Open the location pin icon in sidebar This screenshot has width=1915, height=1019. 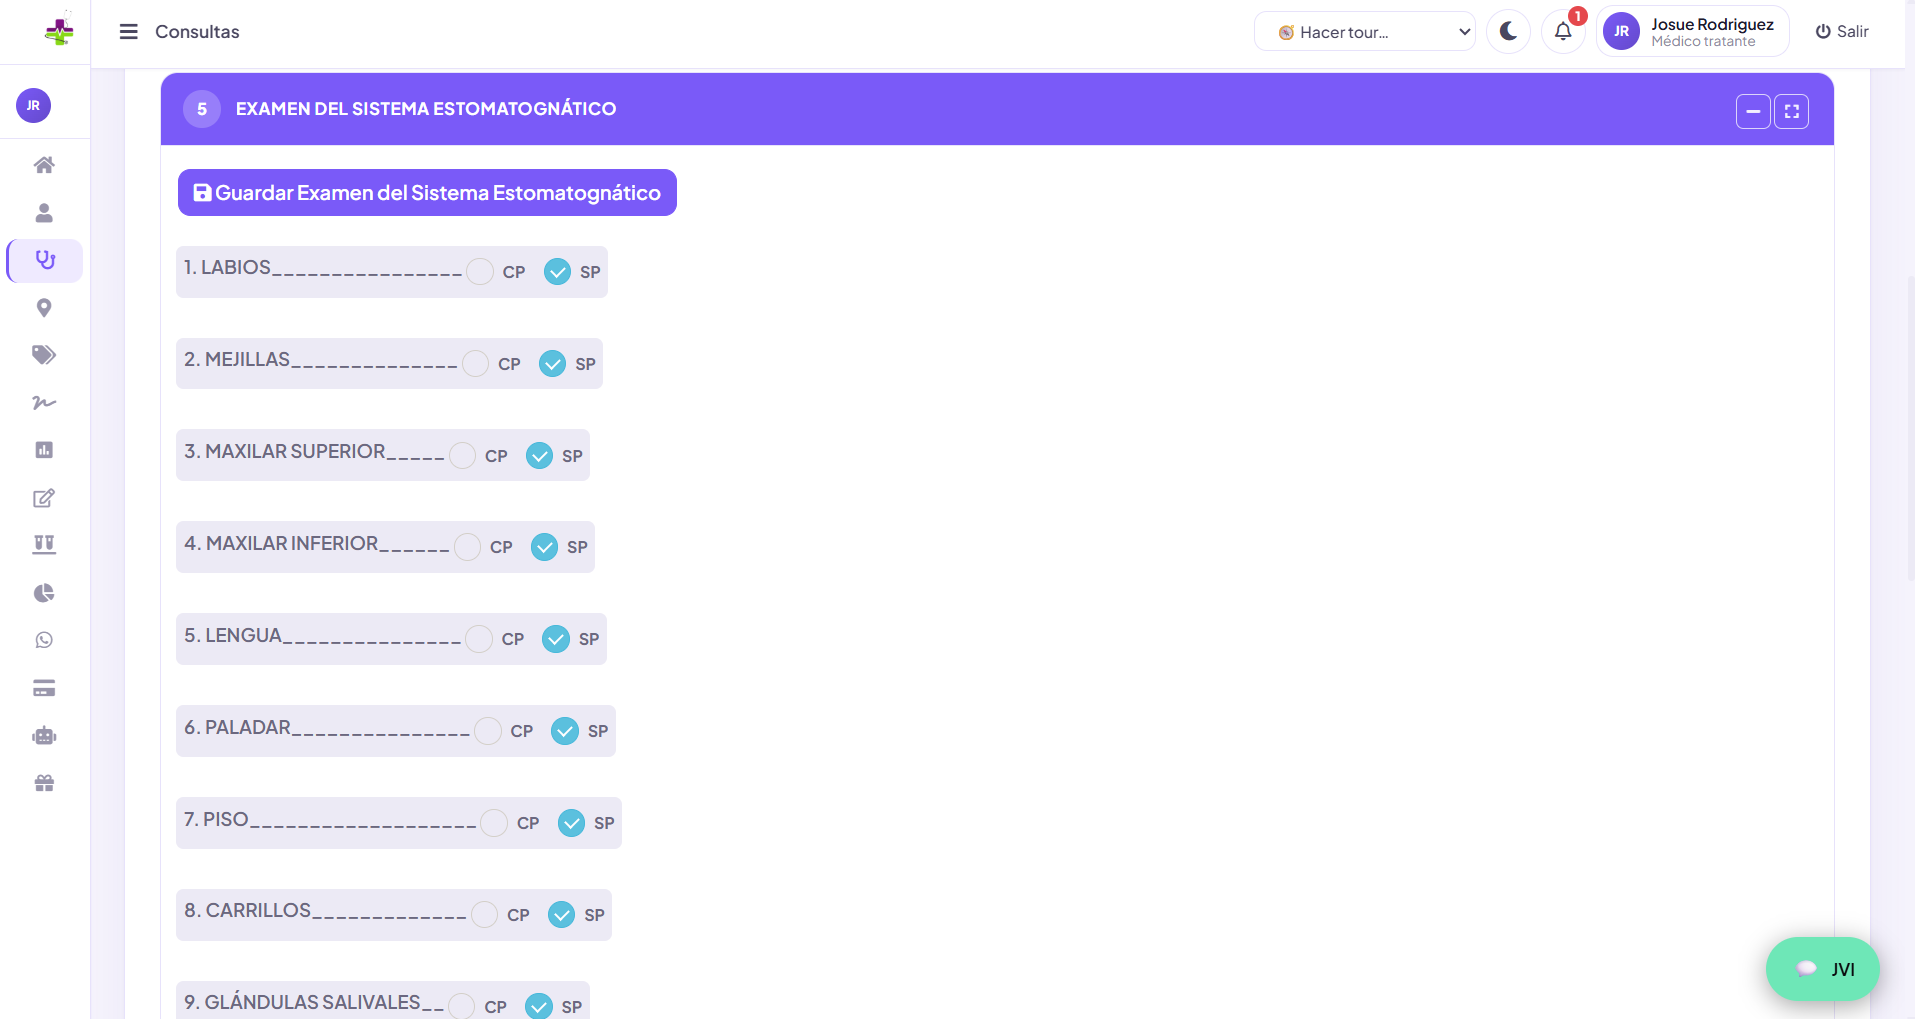tap(44, 308)
